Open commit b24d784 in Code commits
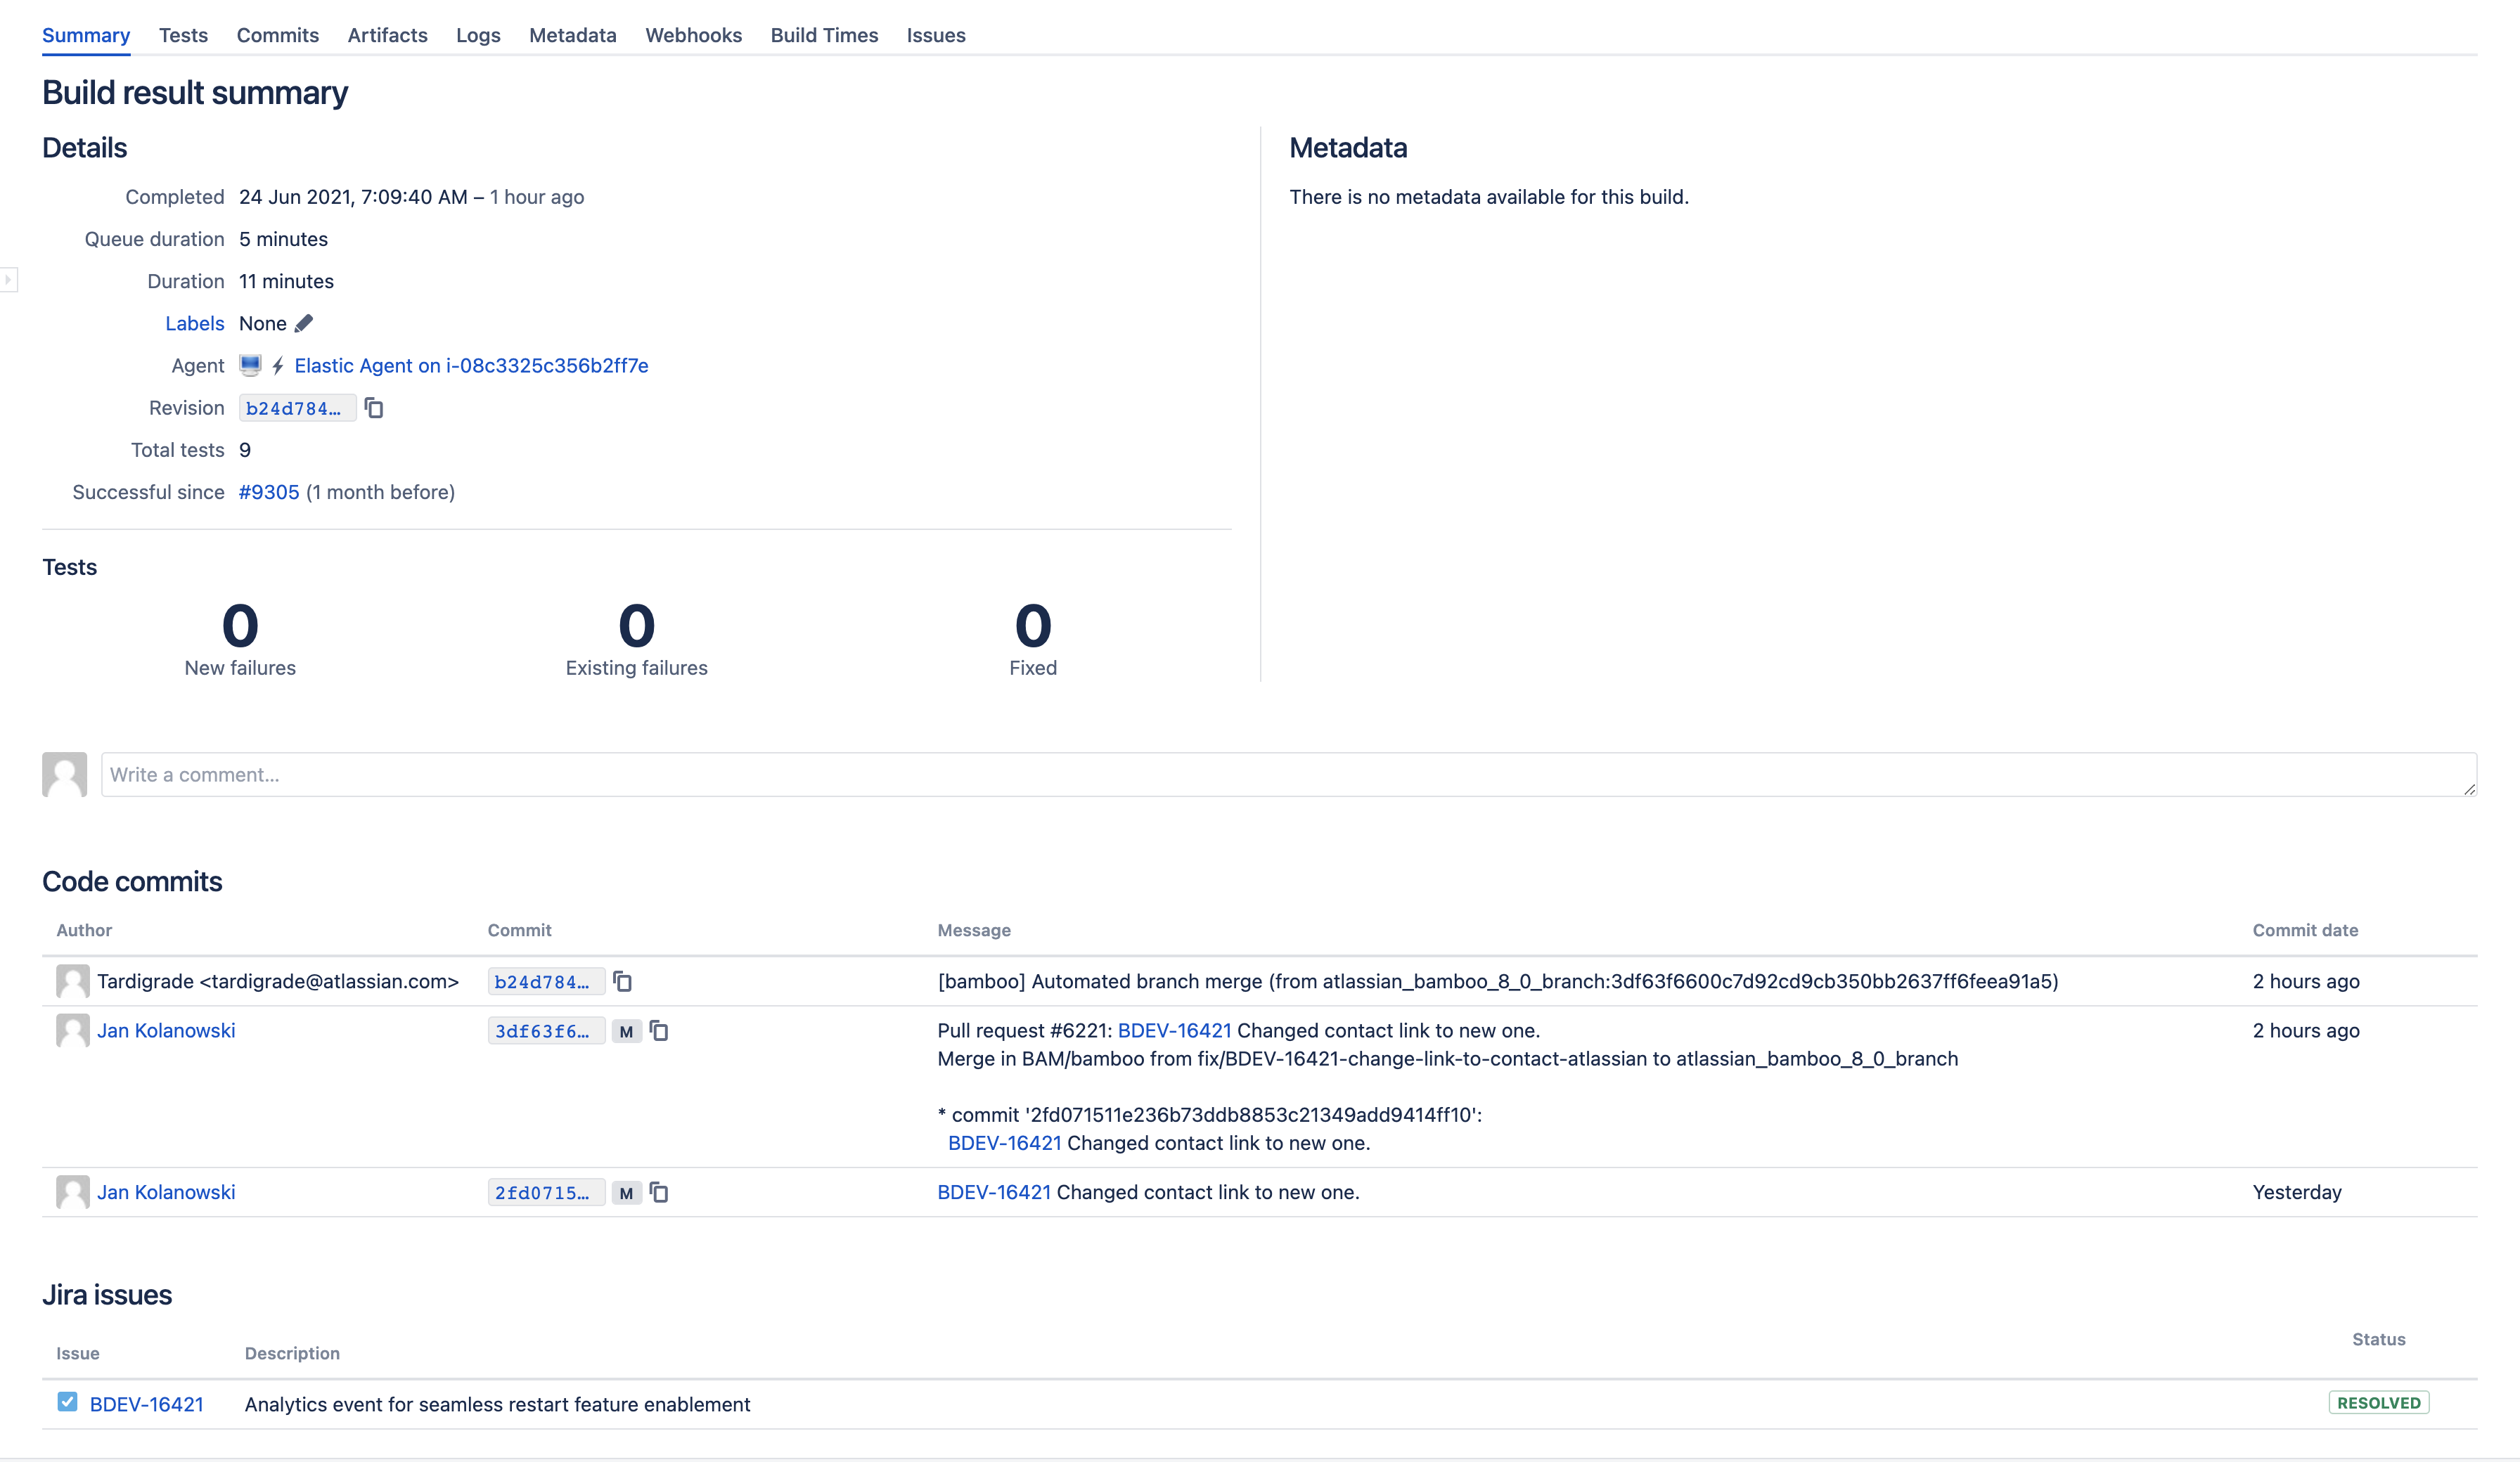This screenshot has width=2520, height=1462. click(546, 982)
